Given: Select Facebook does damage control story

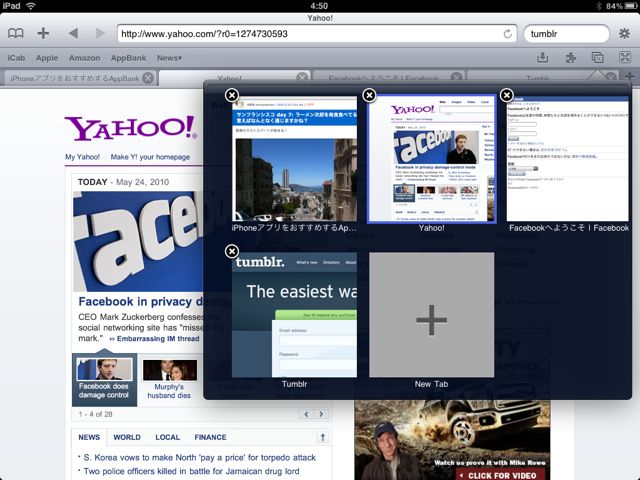Looking at the screenshot, I should tap(104, 380).
